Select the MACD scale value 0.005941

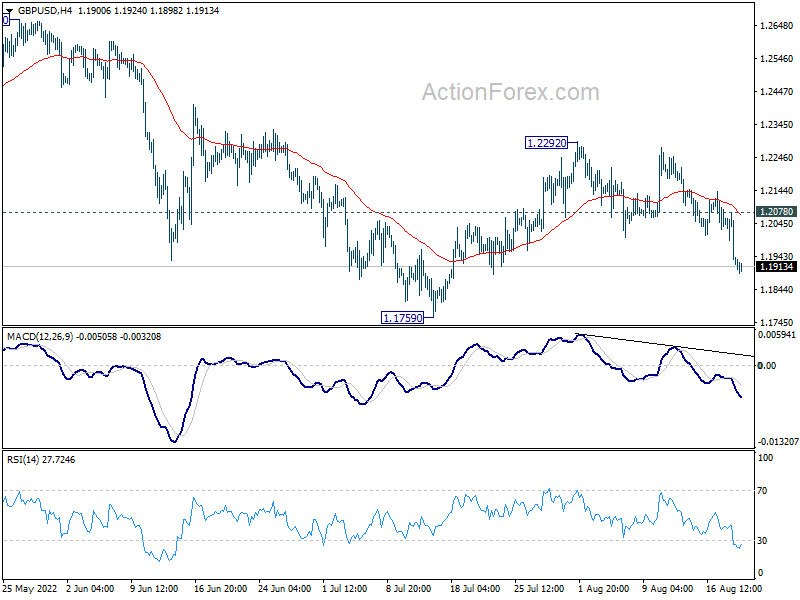pos(777,335)
